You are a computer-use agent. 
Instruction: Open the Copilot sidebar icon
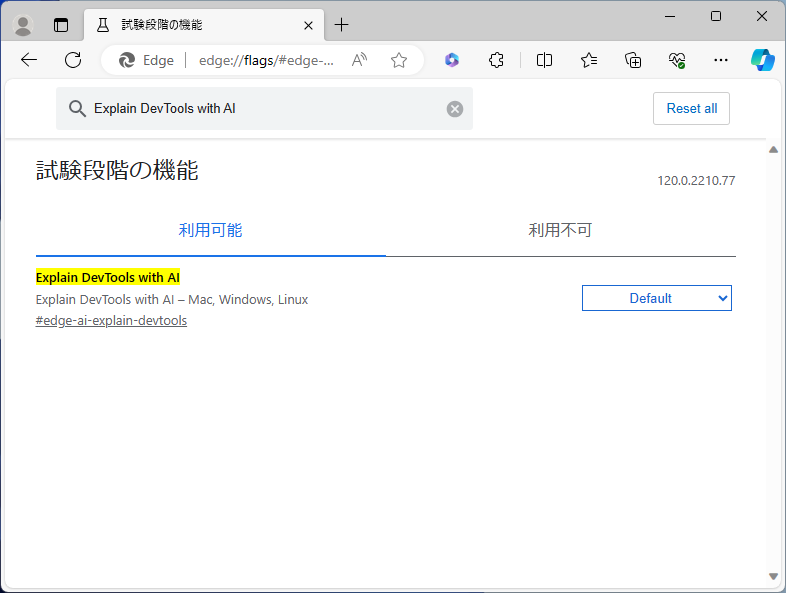(762, 60)
